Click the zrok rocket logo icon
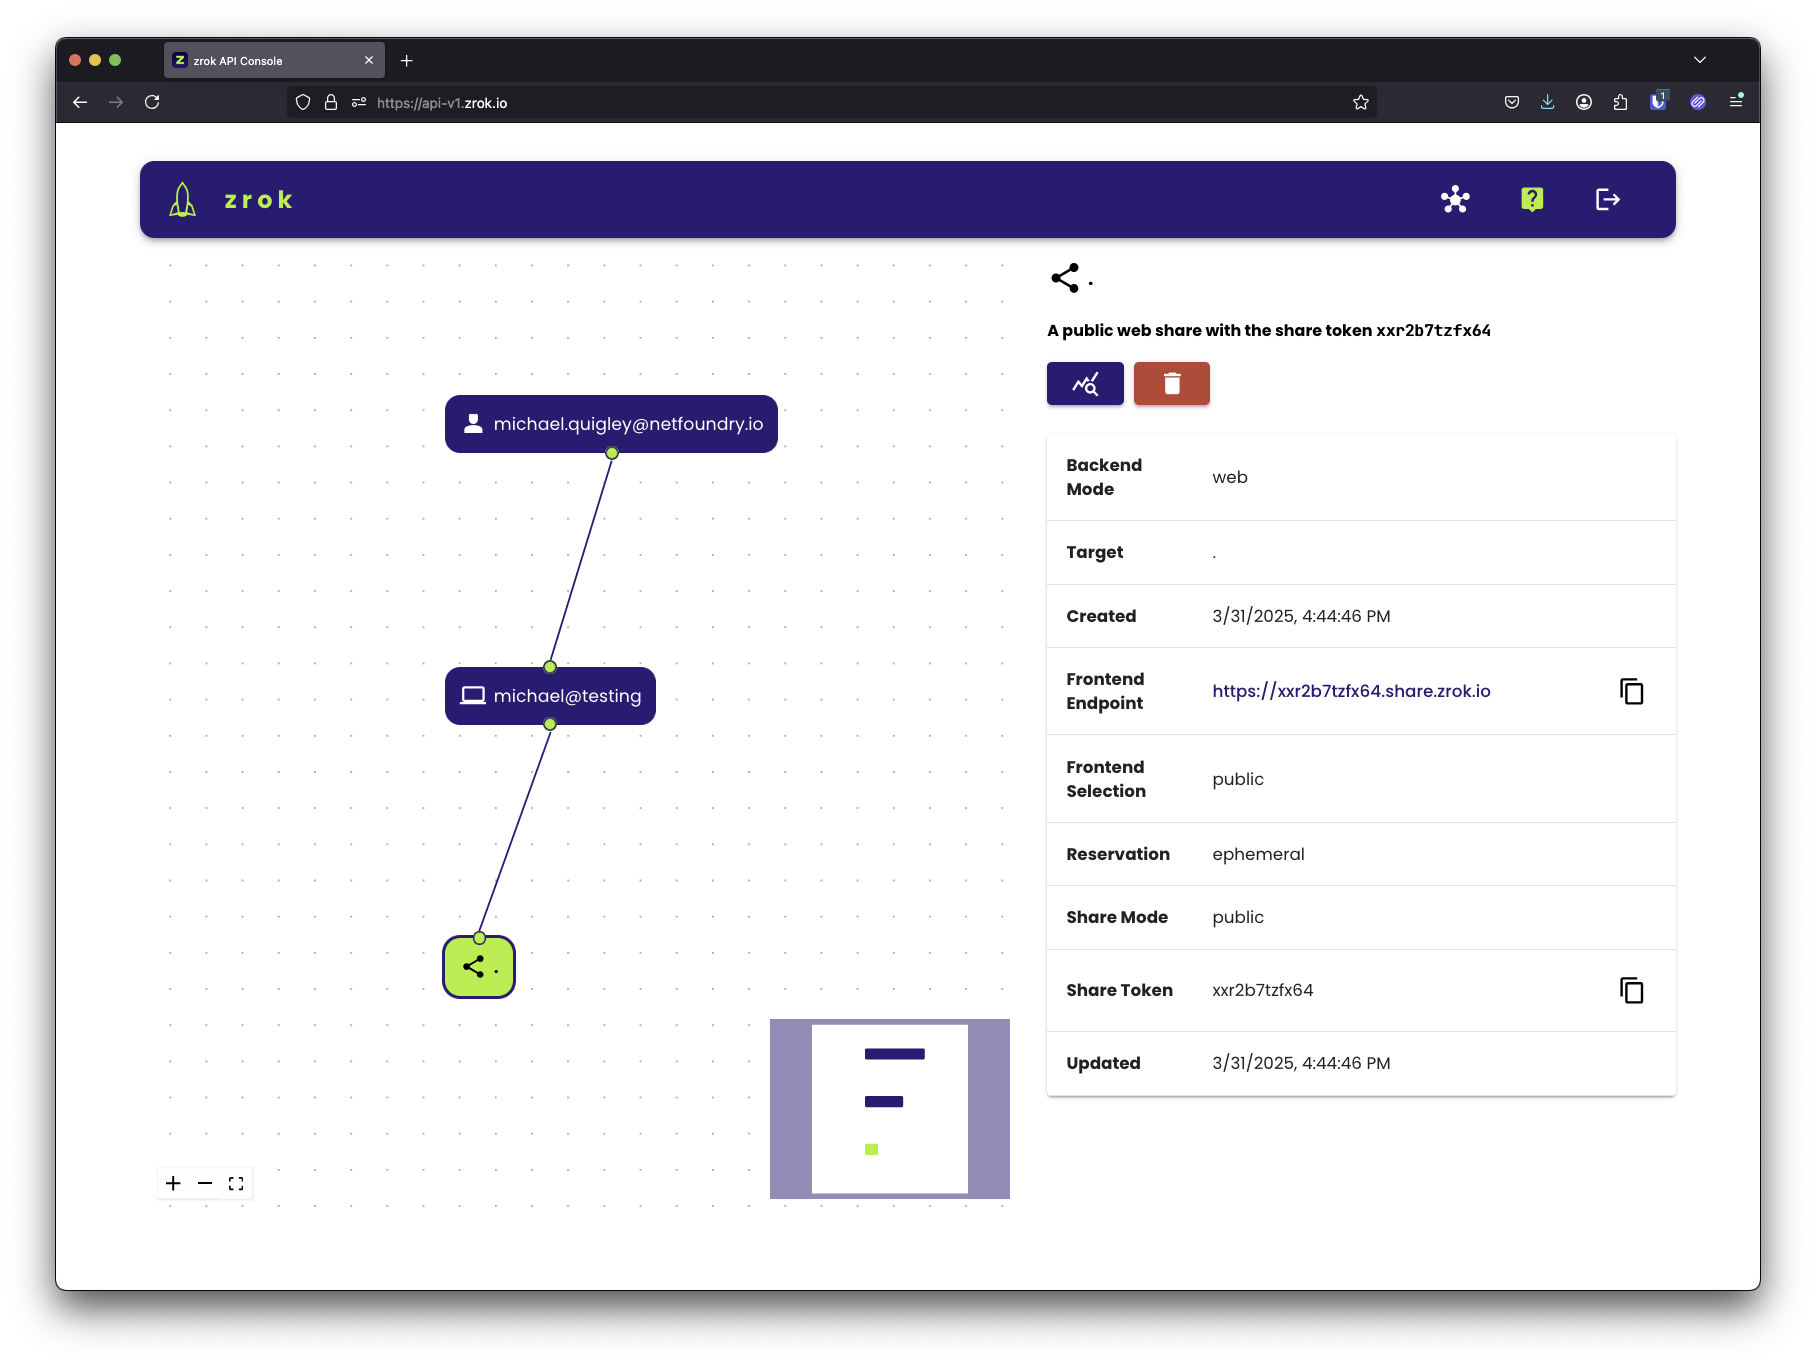Screen dimensions: 1816x1364 (182, 199)
